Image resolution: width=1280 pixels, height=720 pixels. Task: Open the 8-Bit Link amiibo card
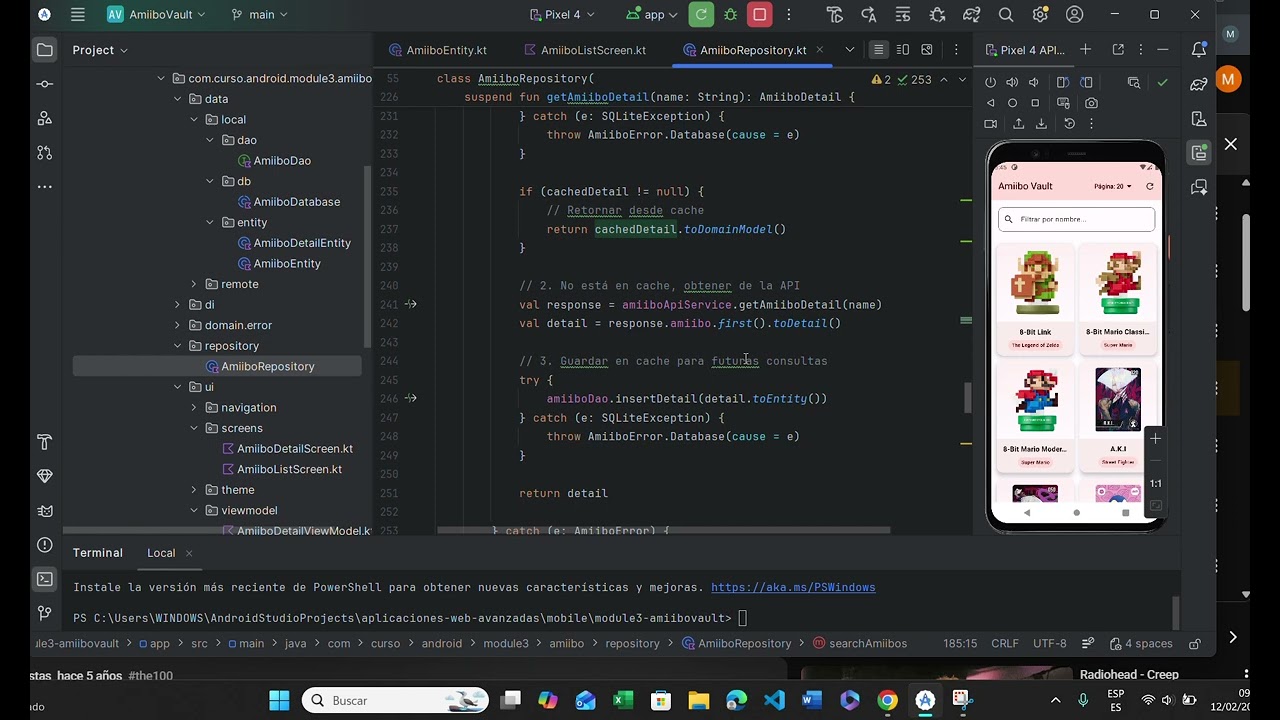(x=1035, y=300)
